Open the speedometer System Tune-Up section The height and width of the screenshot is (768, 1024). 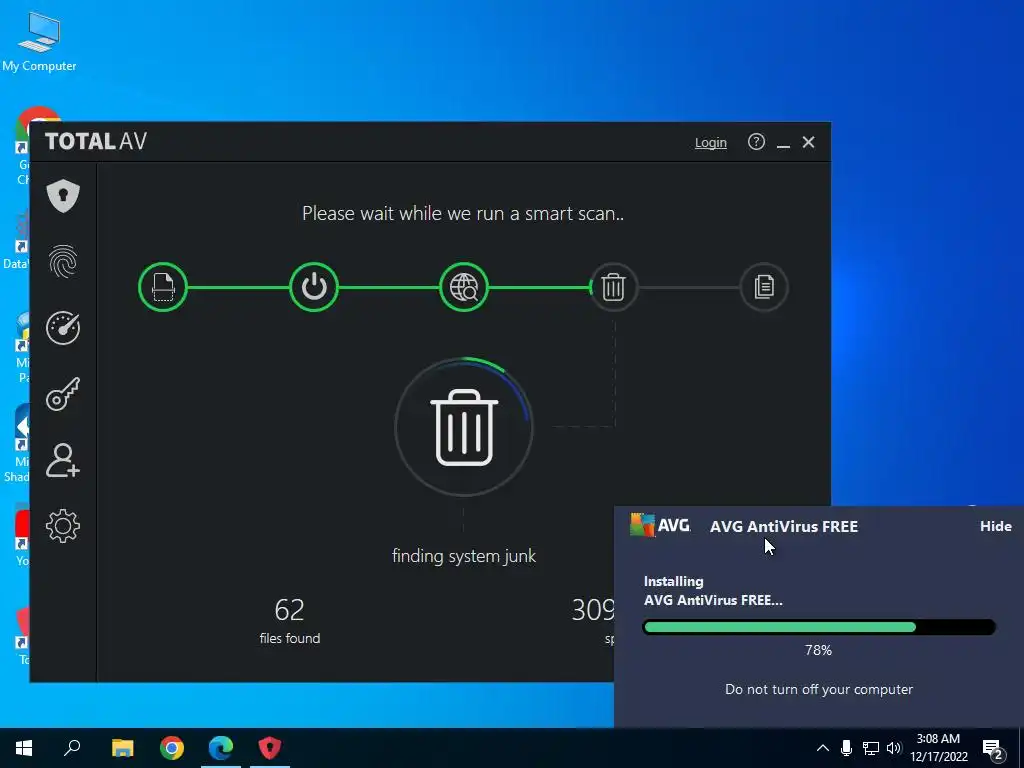(63, 327)
